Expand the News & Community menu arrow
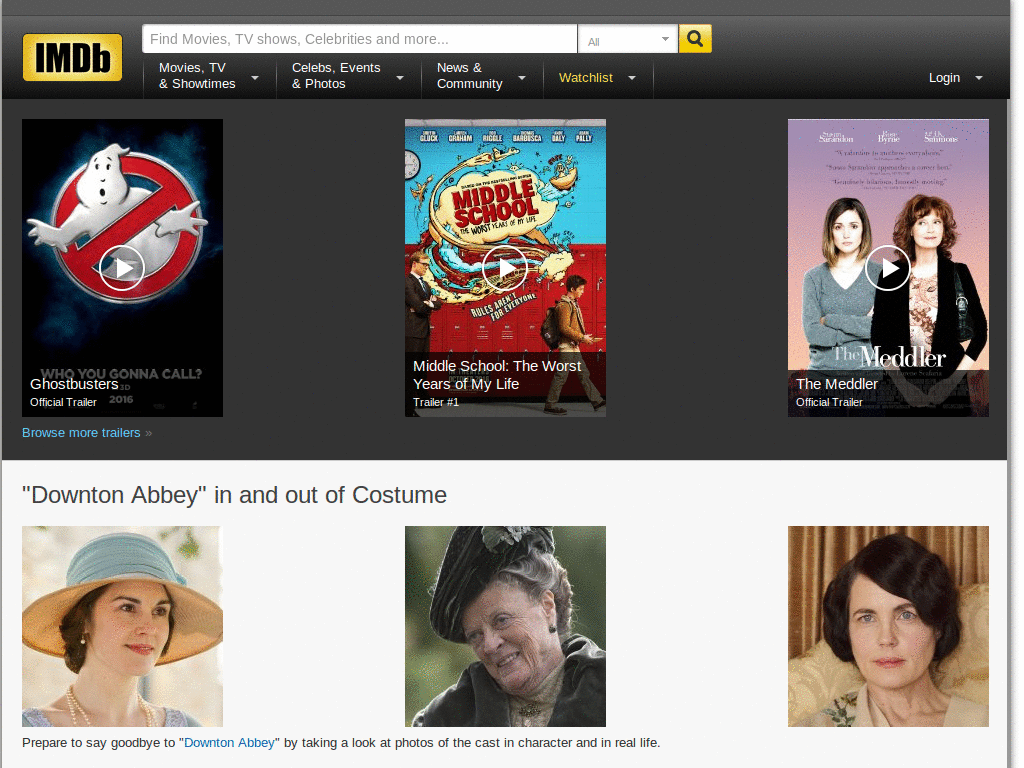 [522, 78]
